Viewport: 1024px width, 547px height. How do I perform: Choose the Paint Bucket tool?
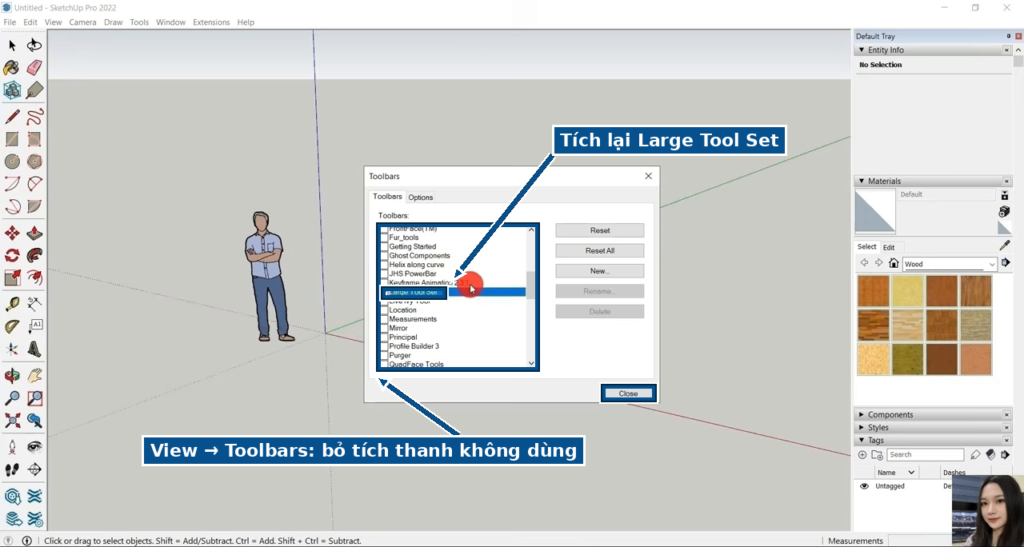12,67
